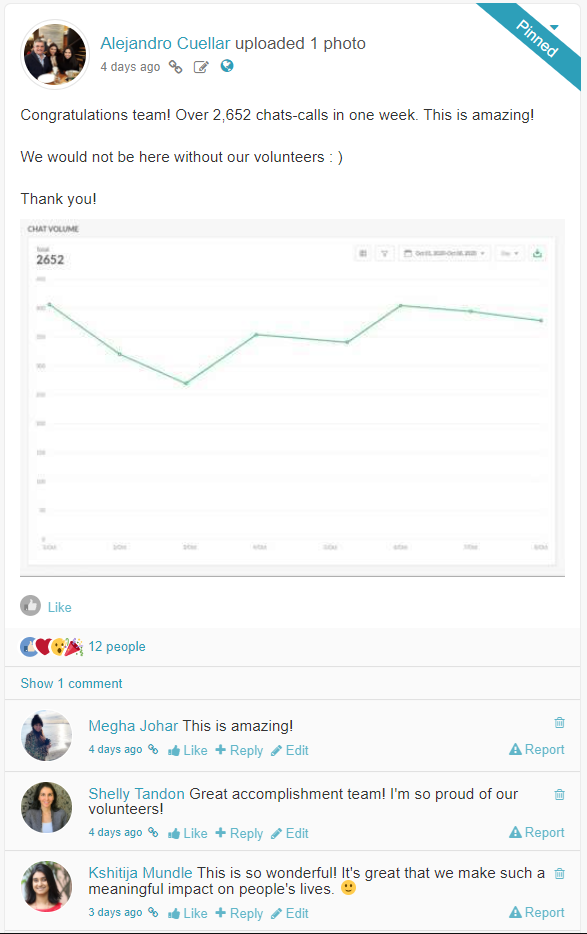View the 12 people who reacted
The image size is (587, 934).
tap(117, 646)
